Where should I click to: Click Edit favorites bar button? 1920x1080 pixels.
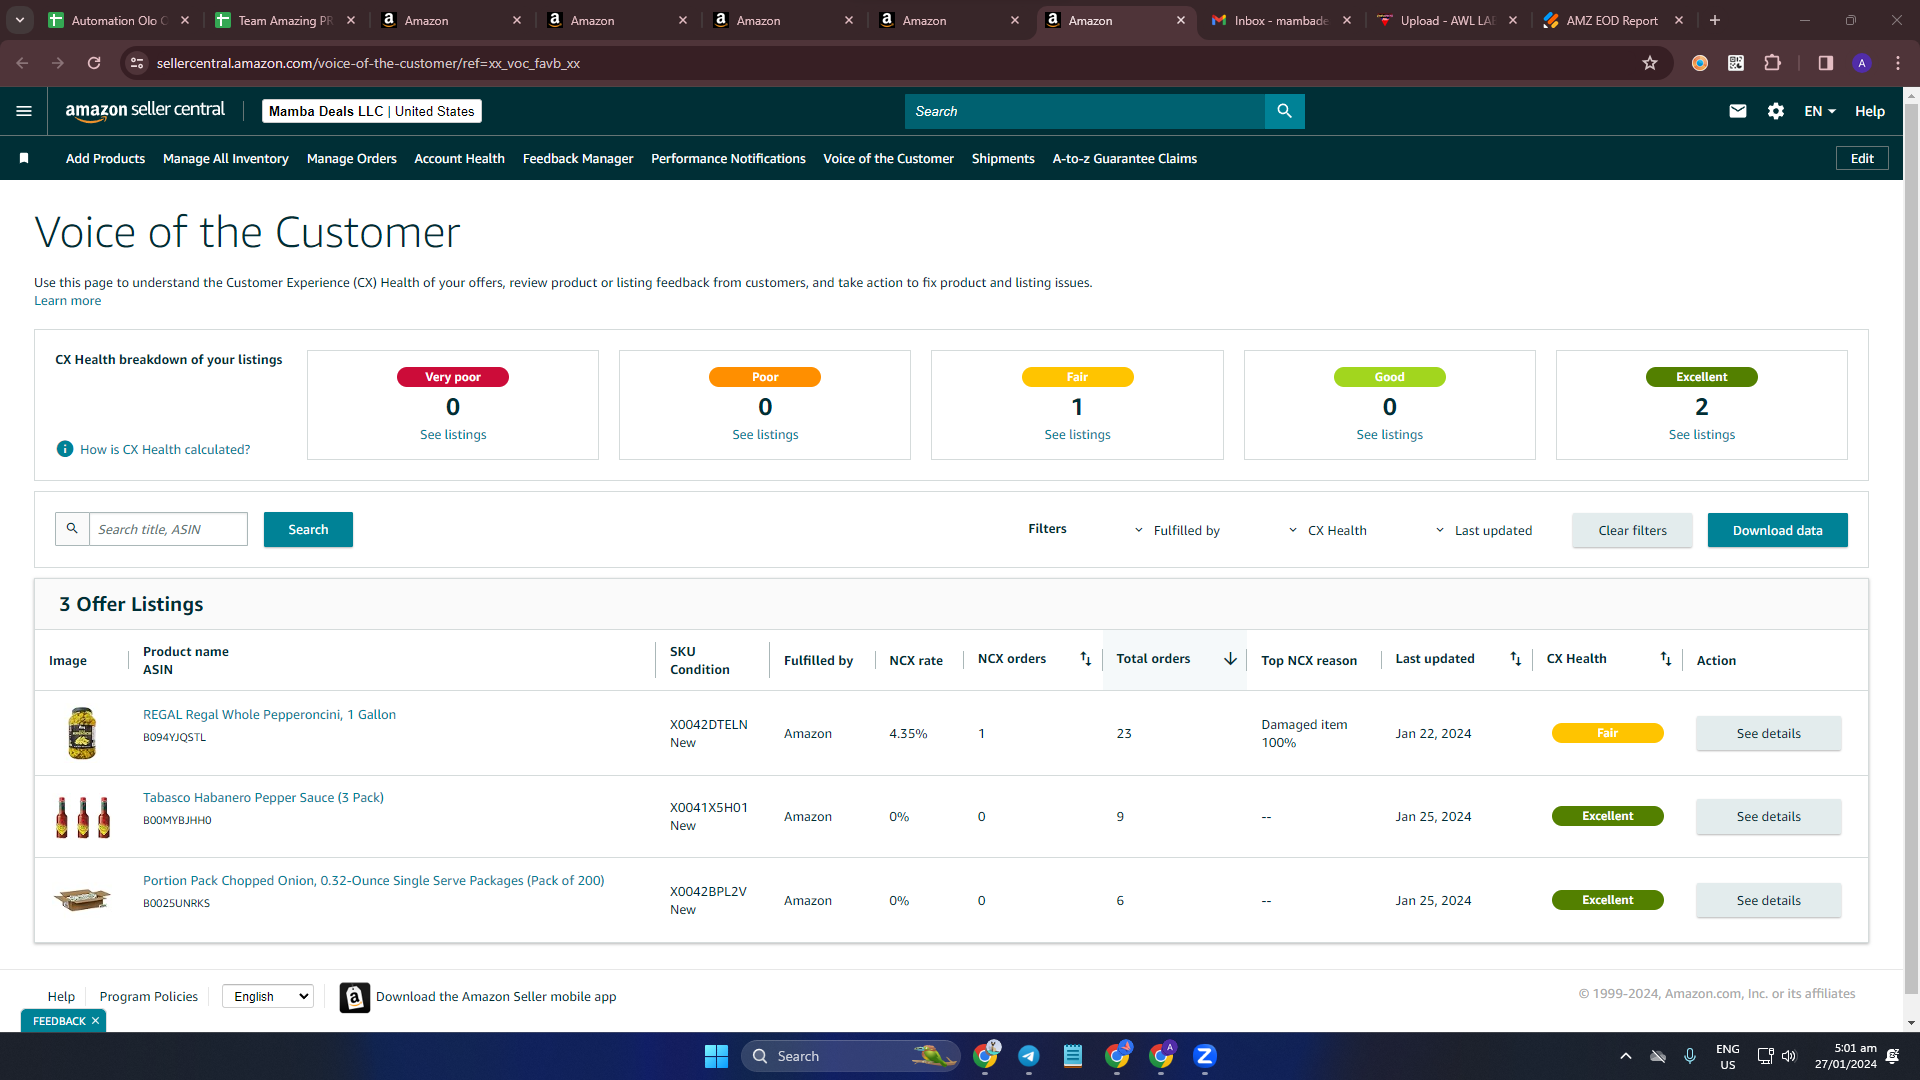click(1862, 158)
